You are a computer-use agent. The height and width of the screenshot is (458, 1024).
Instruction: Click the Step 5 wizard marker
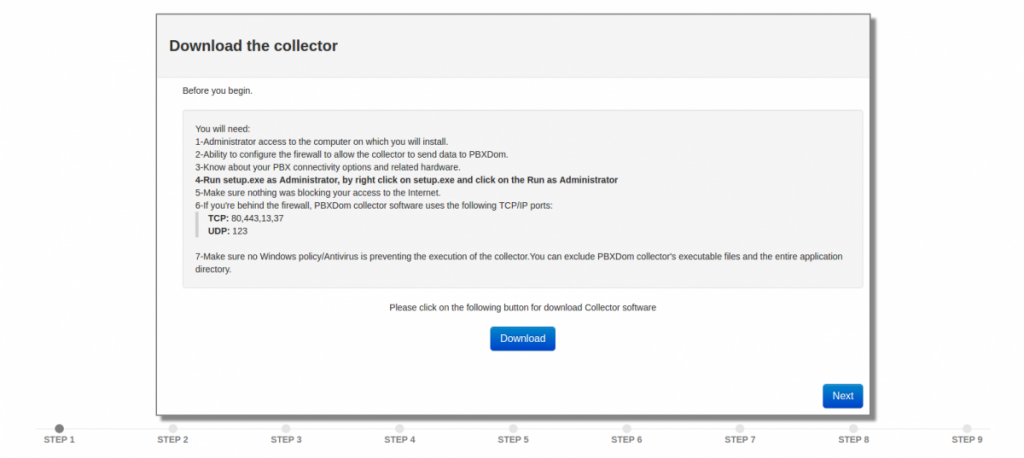(x=513, y=429)
